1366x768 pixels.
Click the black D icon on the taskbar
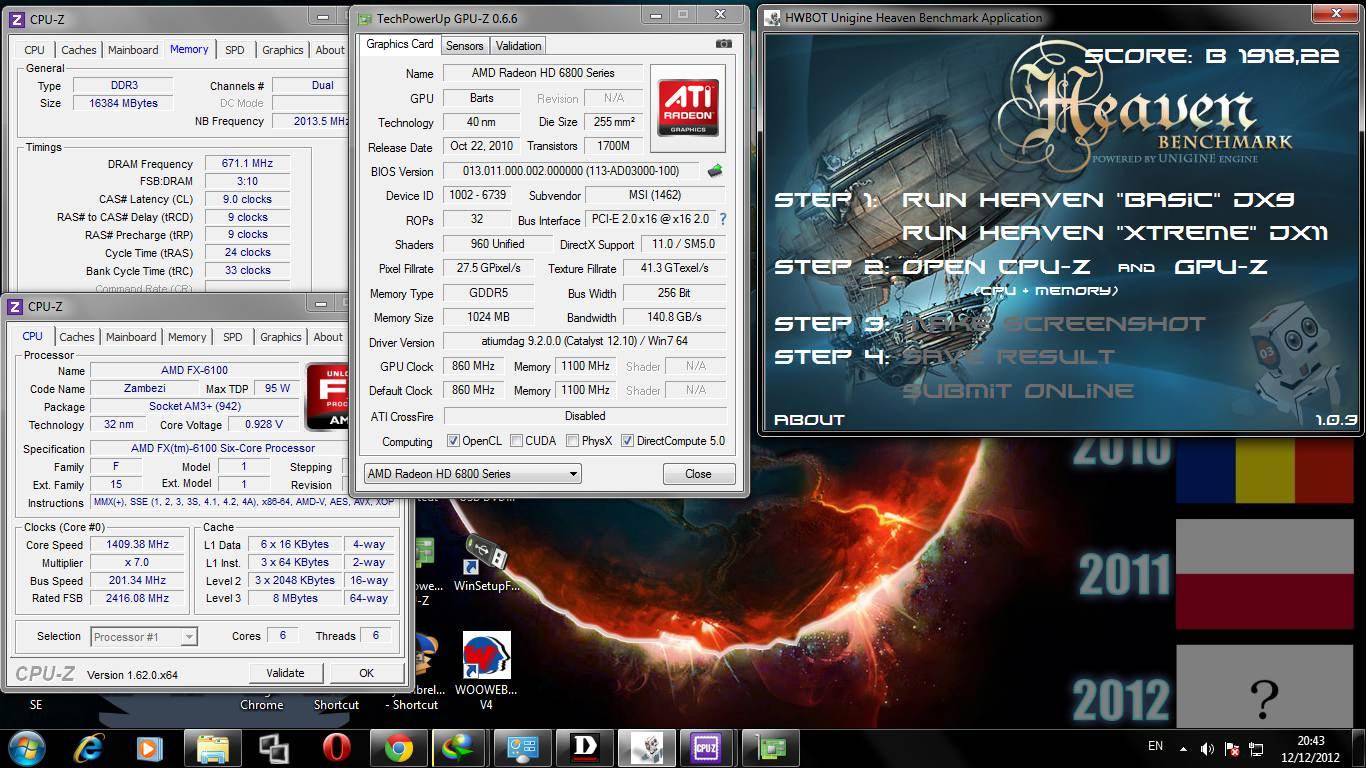point(585,748)
